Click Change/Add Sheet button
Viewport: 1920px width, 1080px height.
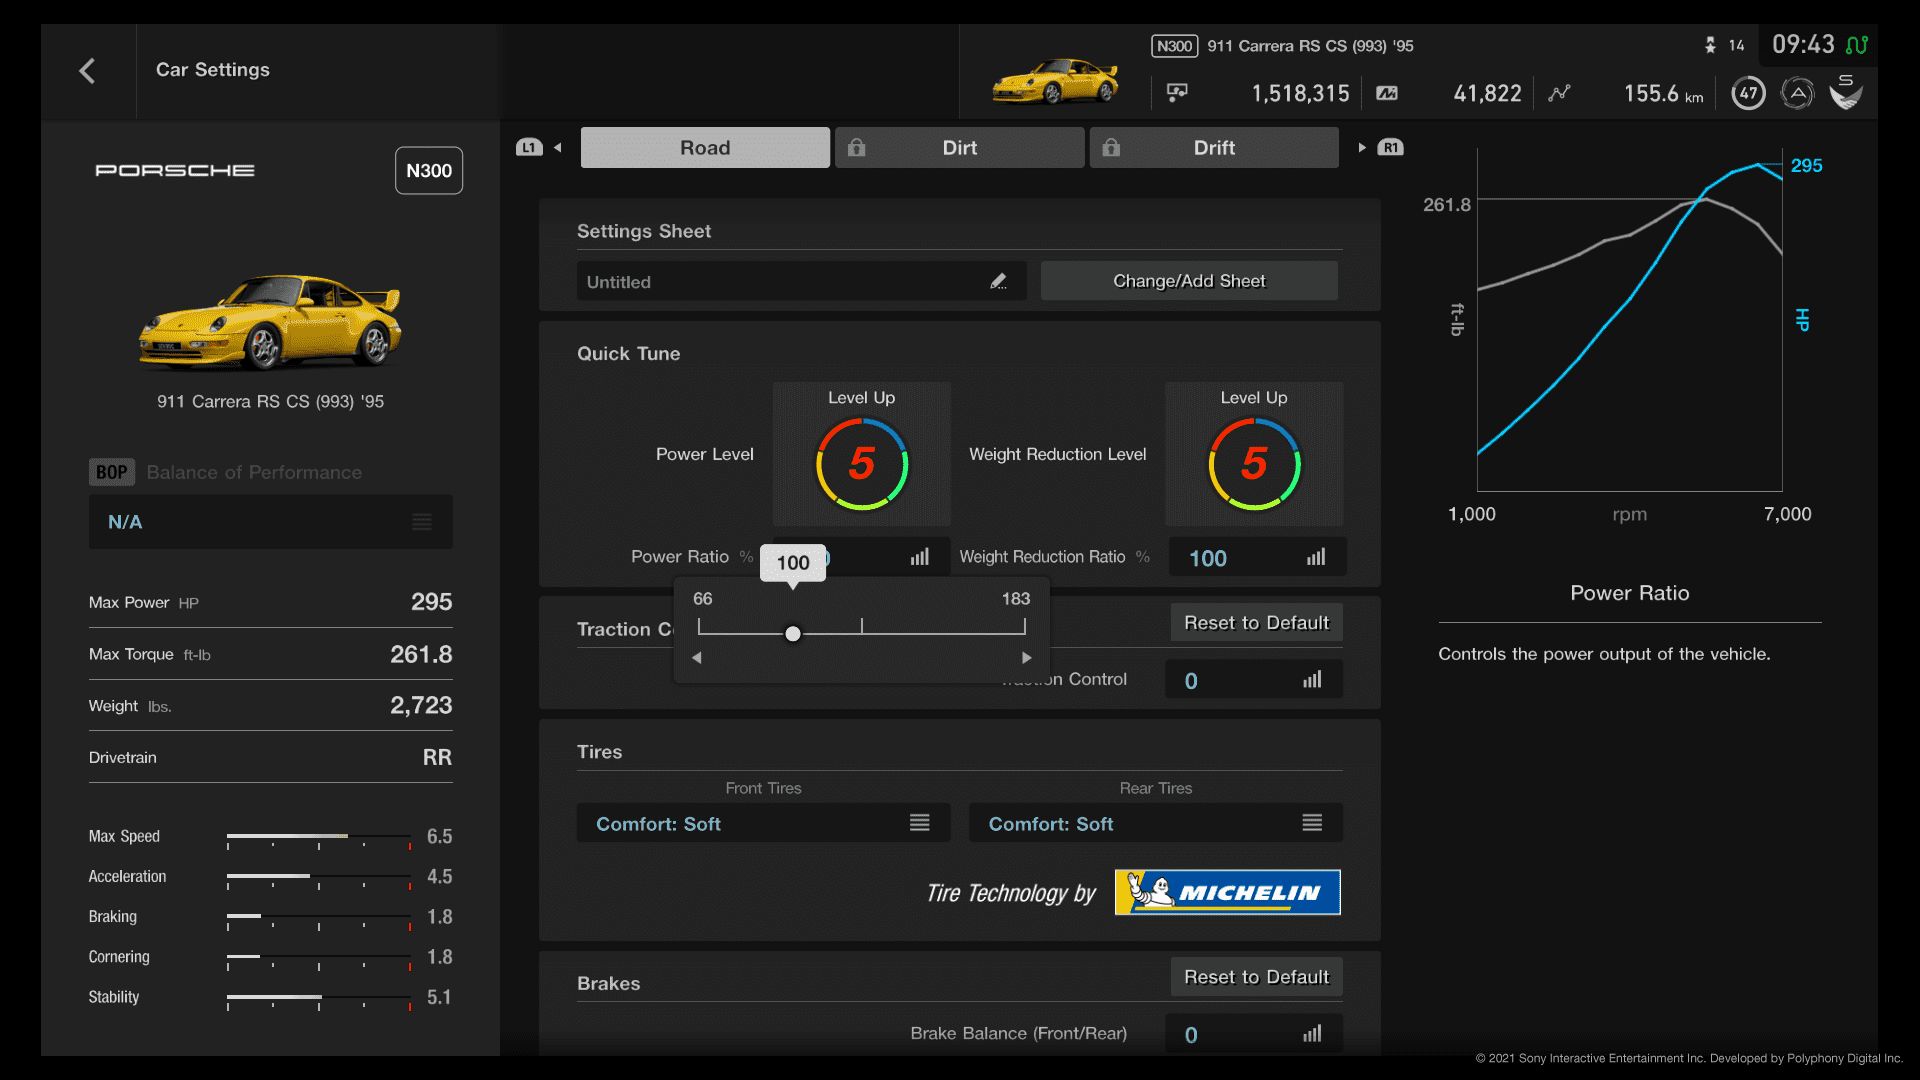(1188, 280)
